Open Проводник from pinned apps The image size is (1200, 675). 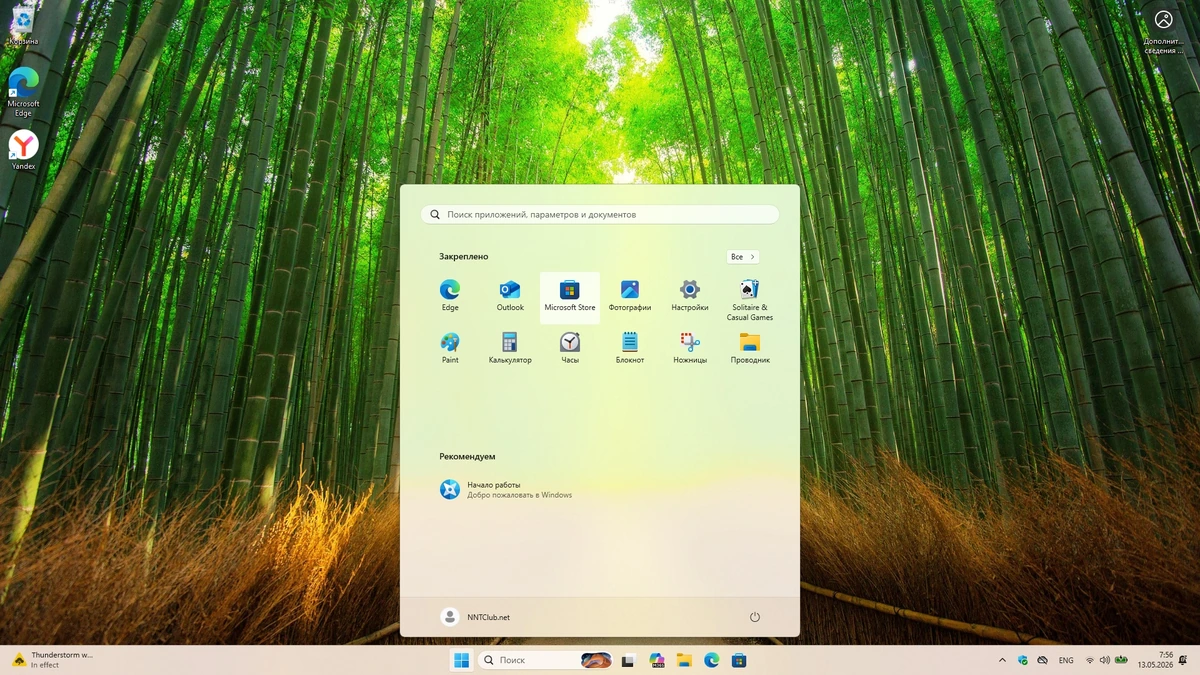[750, 348]
